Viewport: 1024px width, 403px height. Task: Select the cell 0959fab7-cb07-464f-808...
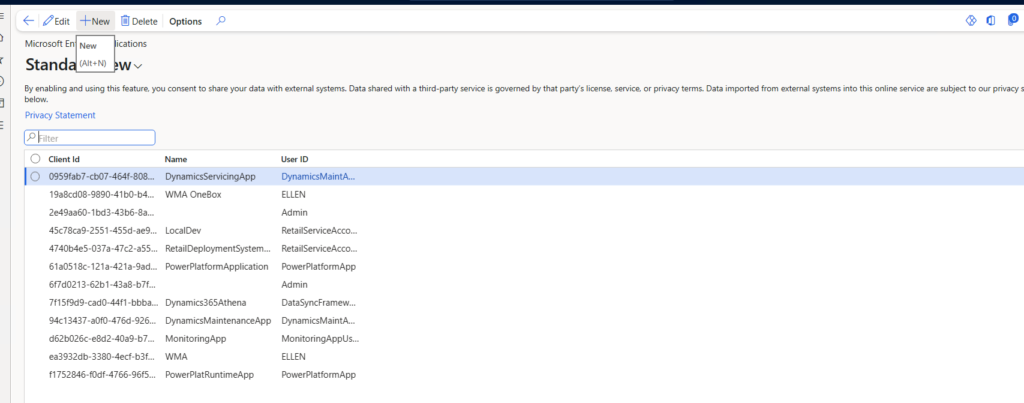tap(102, 176)
